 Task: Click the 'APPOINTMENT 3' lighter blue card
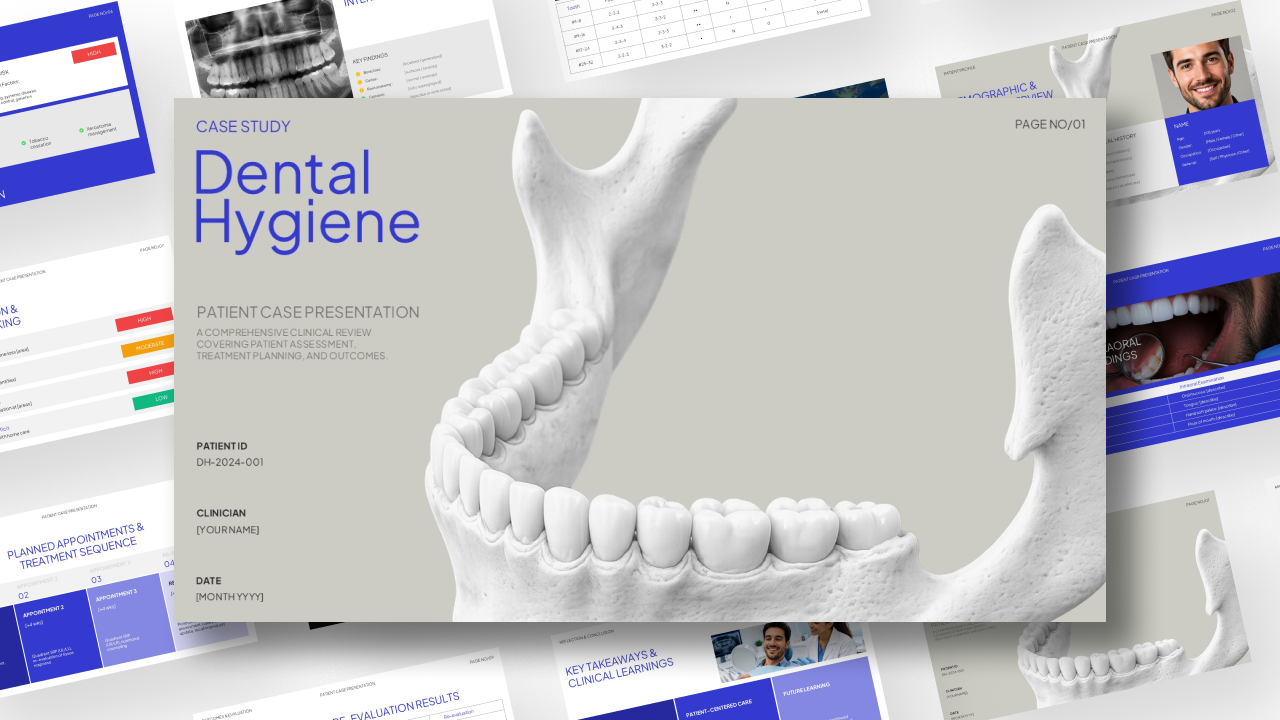132,616
